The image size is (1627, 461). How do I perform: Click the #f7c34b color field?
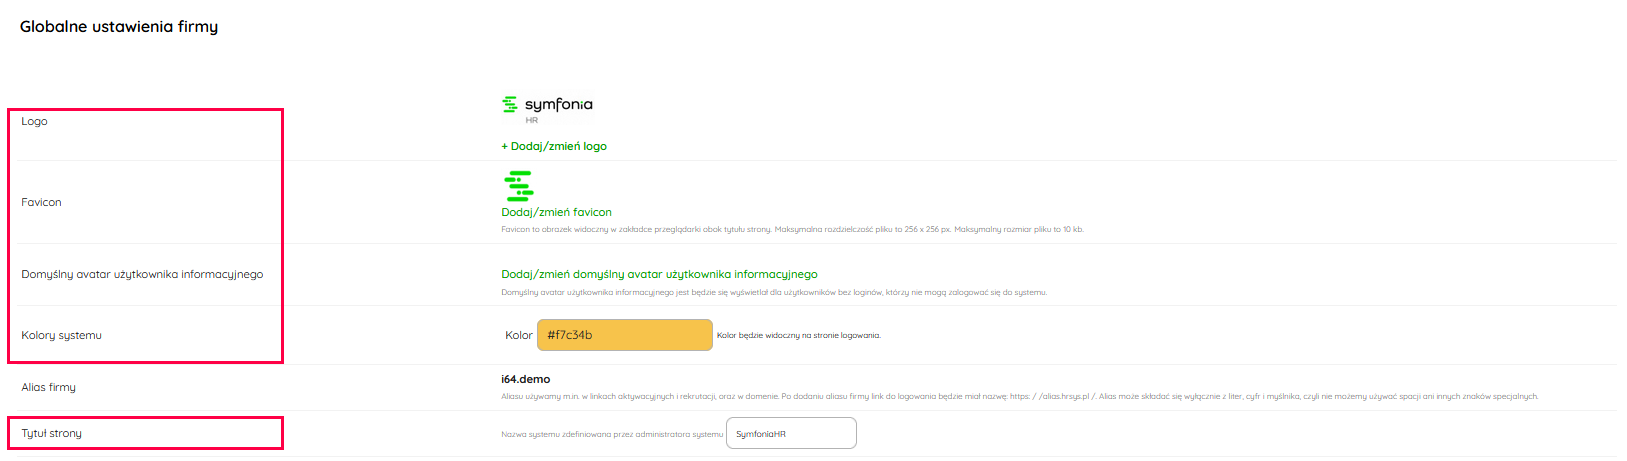point(624,335)
